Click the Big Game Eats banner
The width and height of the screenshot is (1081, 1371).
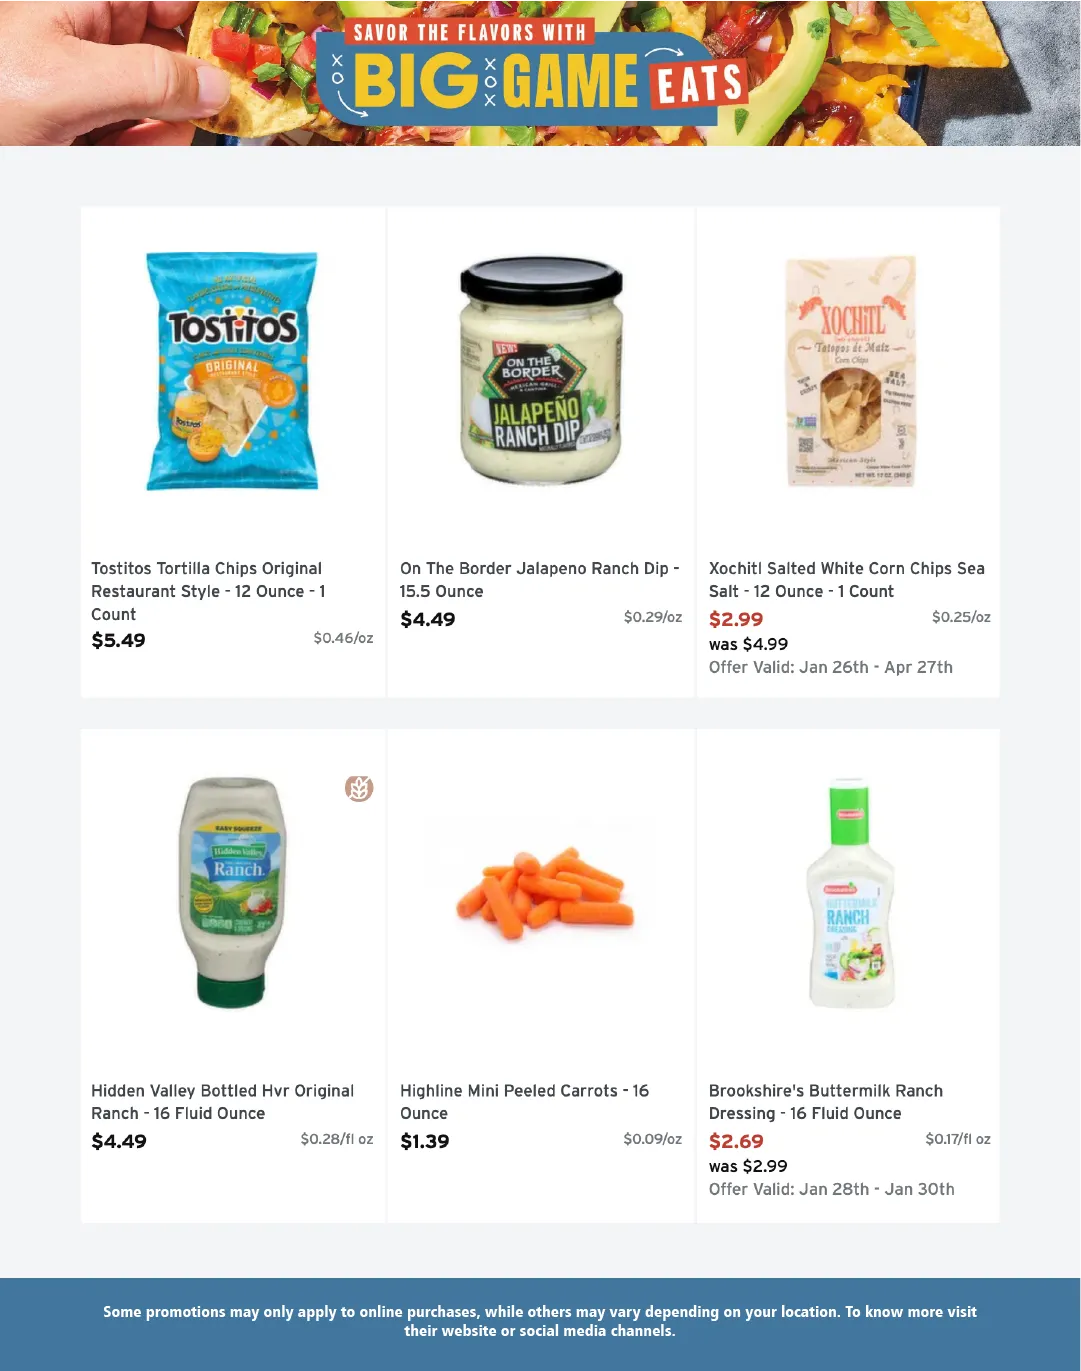coord(540,73)
